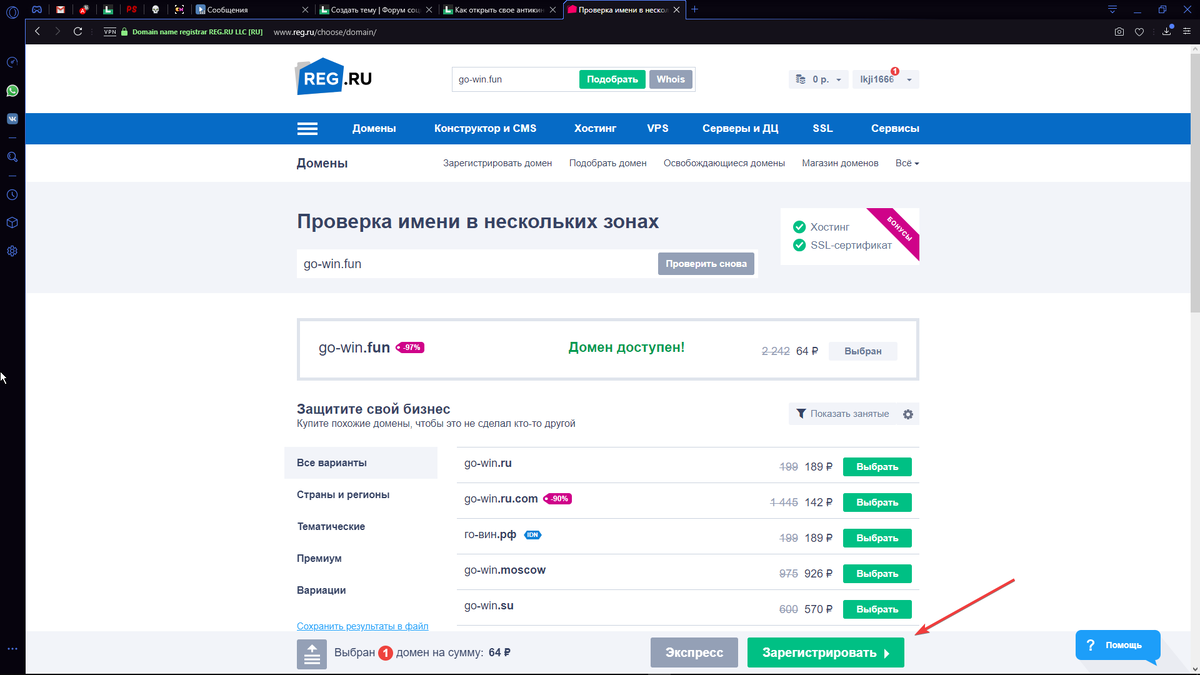Image resolution: width=1200 pixels, height=675 pixels.
Task: Open sidebar settings gear icon
Action: [x=12, y=251]
